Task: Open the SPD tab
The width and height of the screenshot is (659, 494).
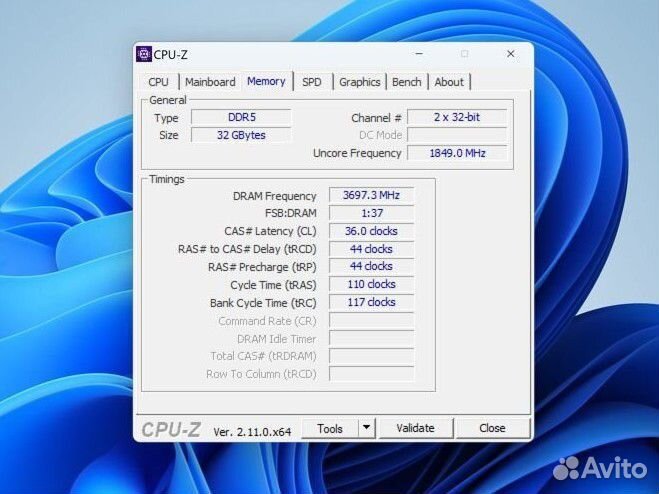Action: point(312,82)
